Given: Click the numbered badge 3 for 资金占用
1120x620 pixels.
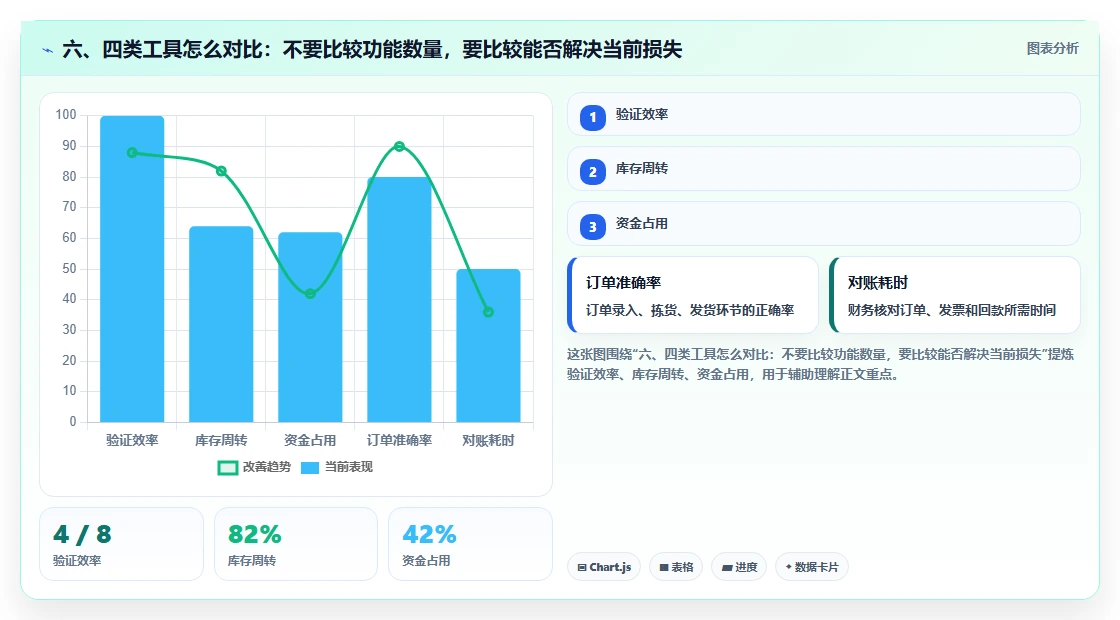Looking at the screenshot, I should (592, 226).
